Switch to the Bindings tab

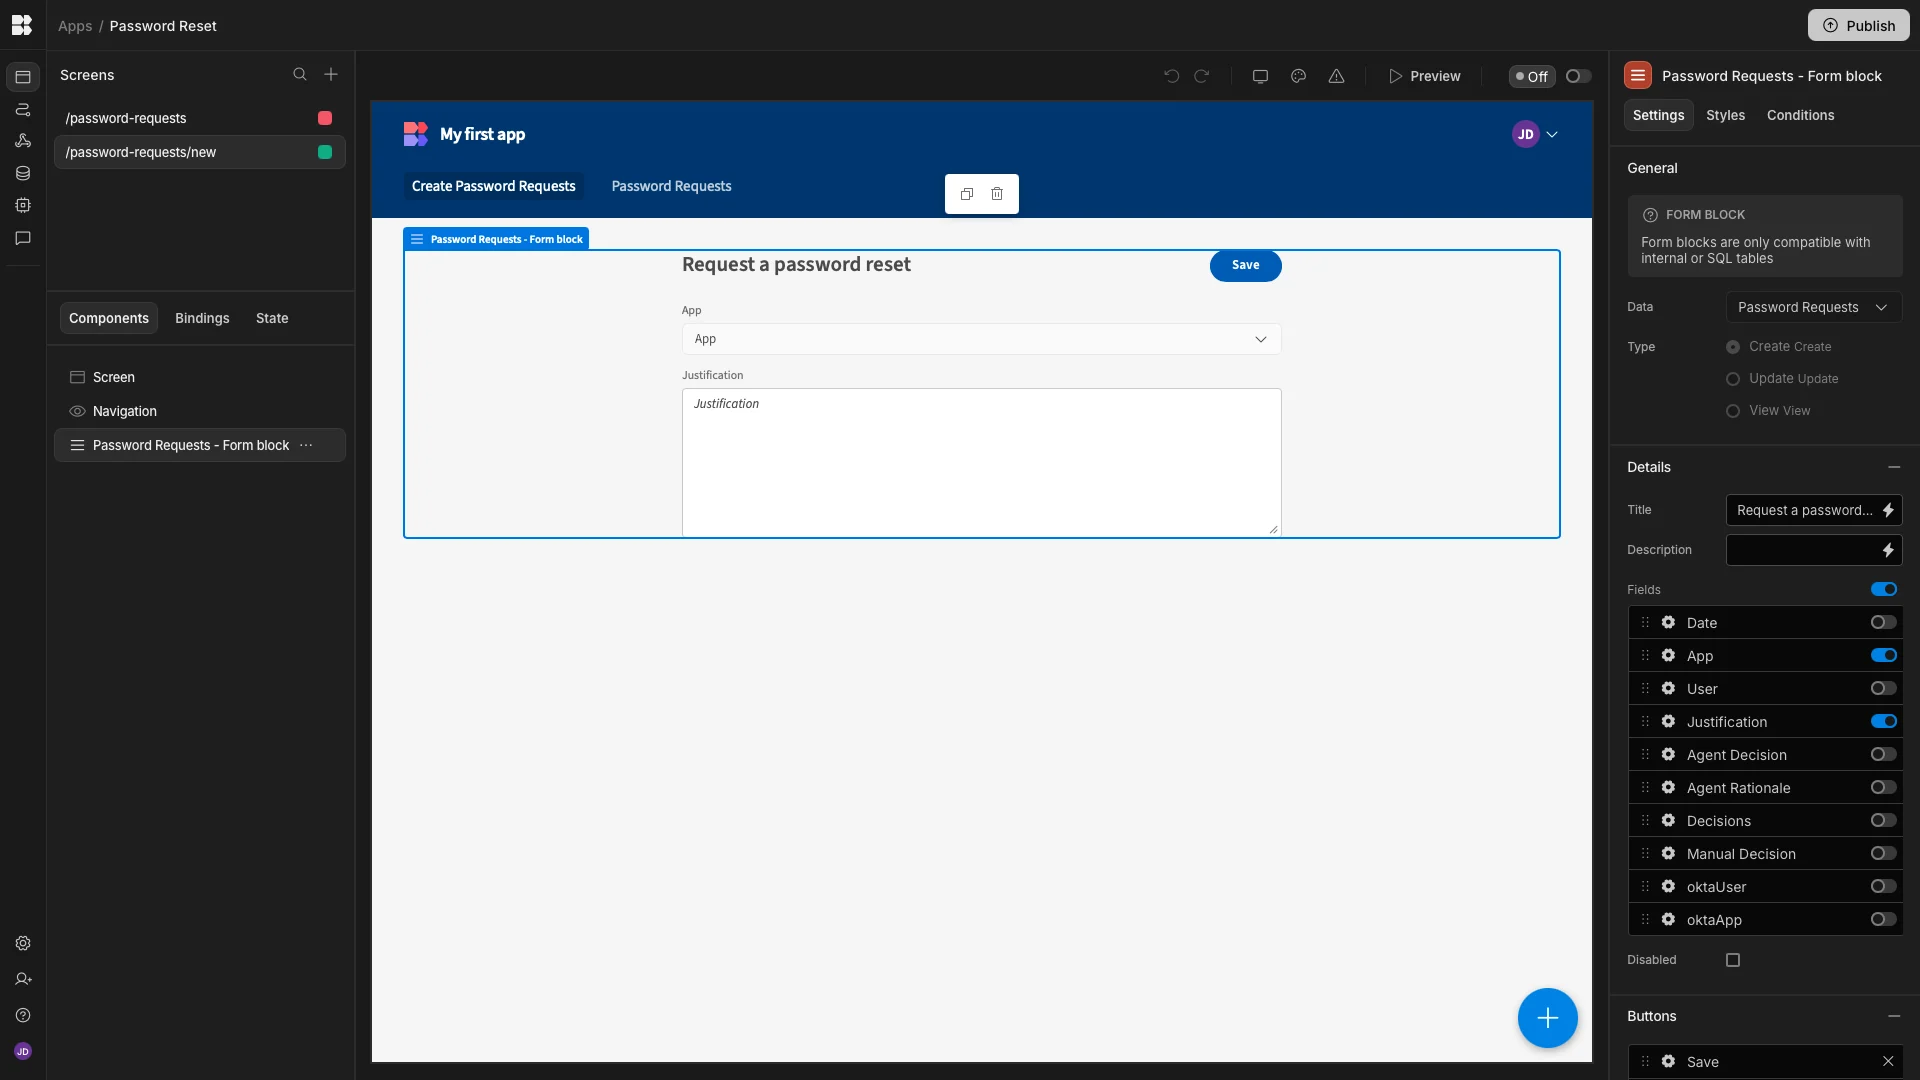[x=202, y=318]
